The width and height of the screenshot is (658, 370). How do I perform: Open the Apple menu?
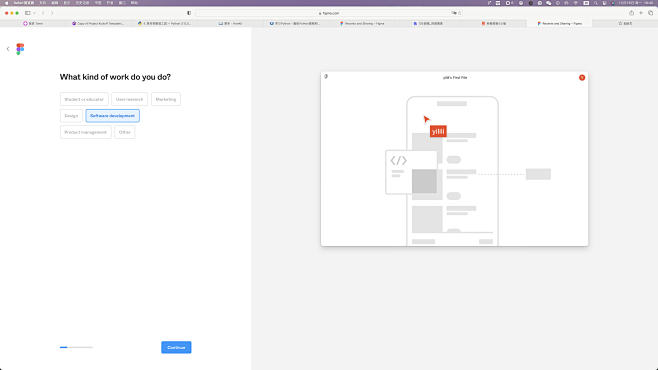coord(6,3)
